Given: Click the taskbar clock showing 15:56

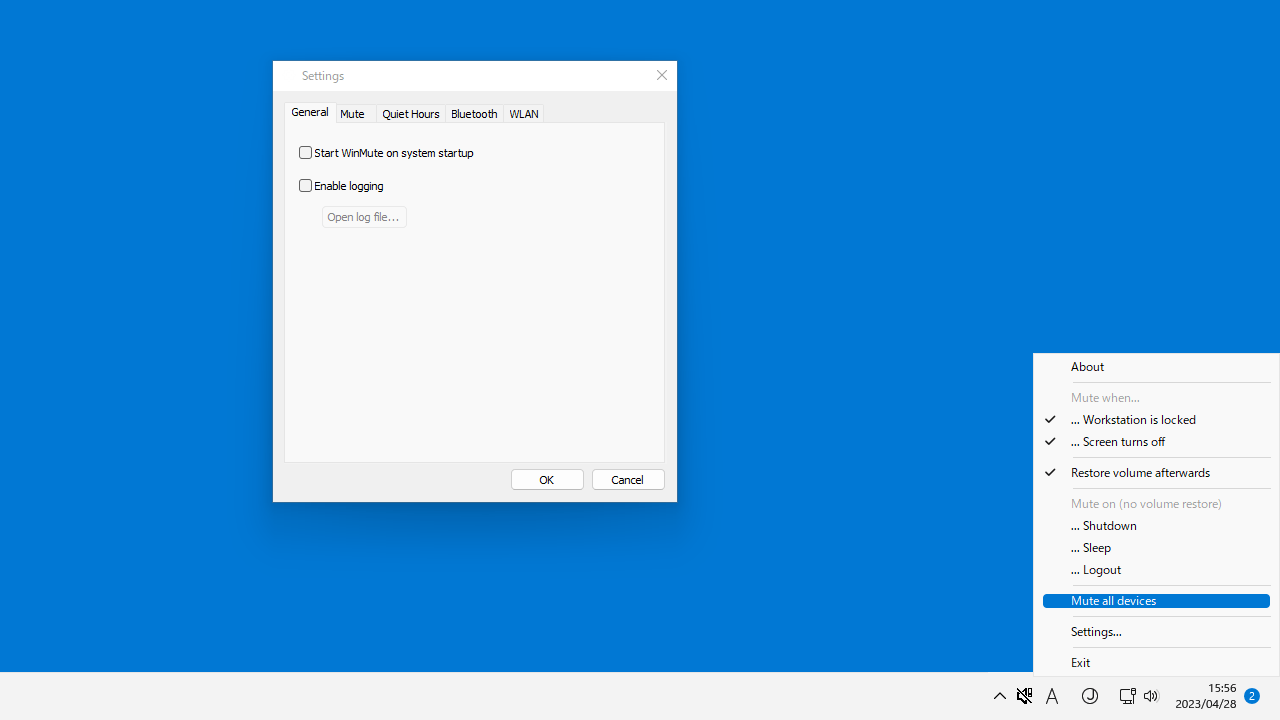Looking at the screenshot, I should 1206,696.
